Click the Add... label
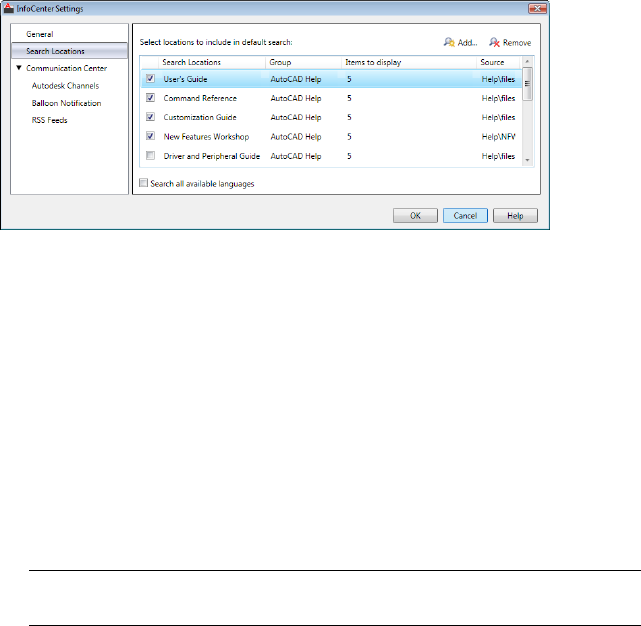Image resolution: width=641 pixels, height=626 pixels. click(467, 43)
